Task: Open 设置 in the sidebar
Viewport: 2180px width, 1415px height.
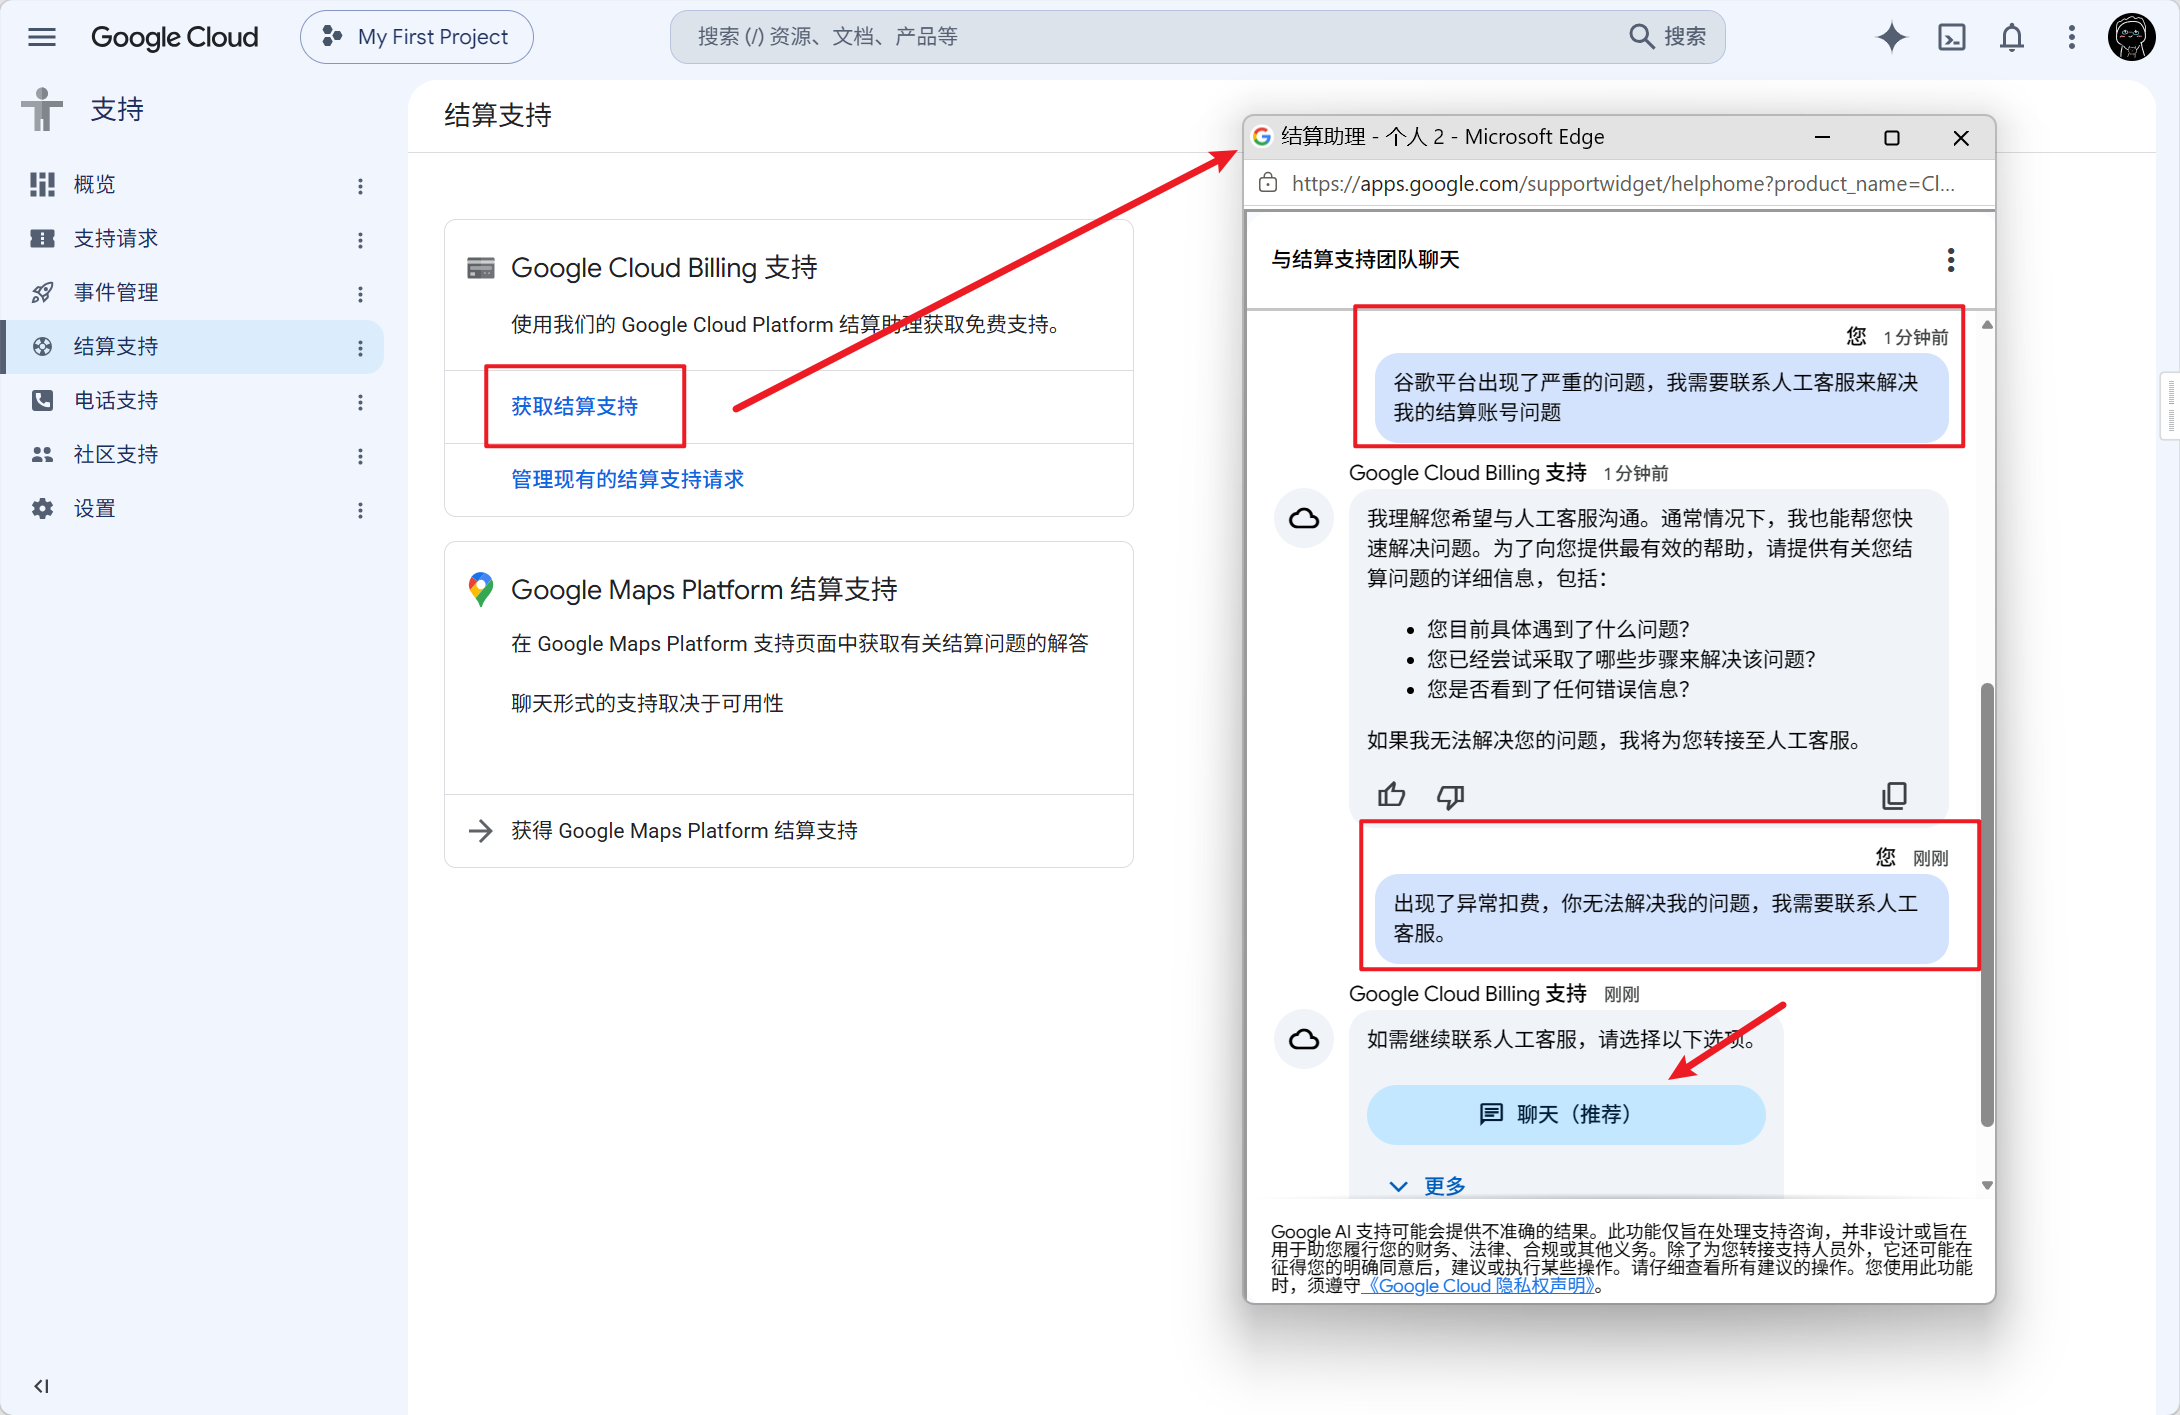Action: click(x=192, y=508)
